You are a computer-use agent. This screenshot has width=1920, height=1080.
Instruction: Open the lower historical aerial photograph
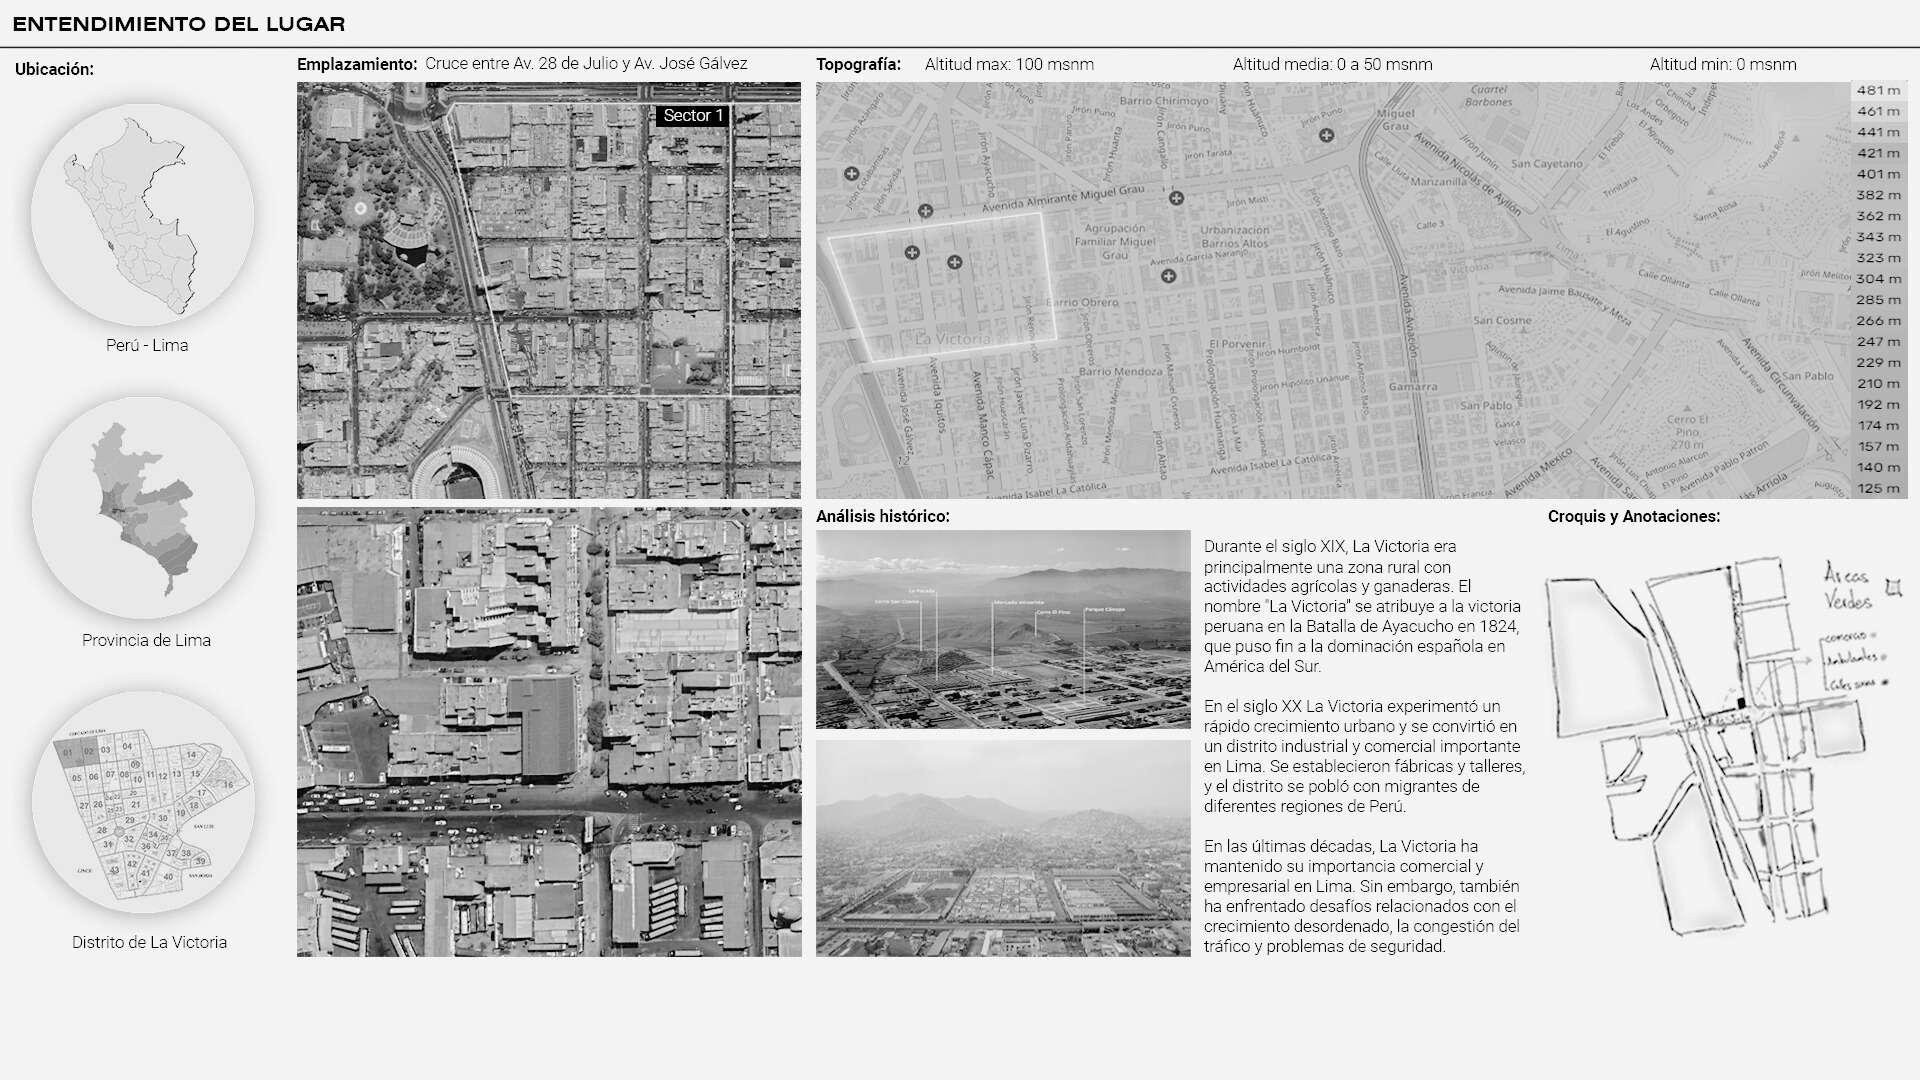click(1003, 848)
